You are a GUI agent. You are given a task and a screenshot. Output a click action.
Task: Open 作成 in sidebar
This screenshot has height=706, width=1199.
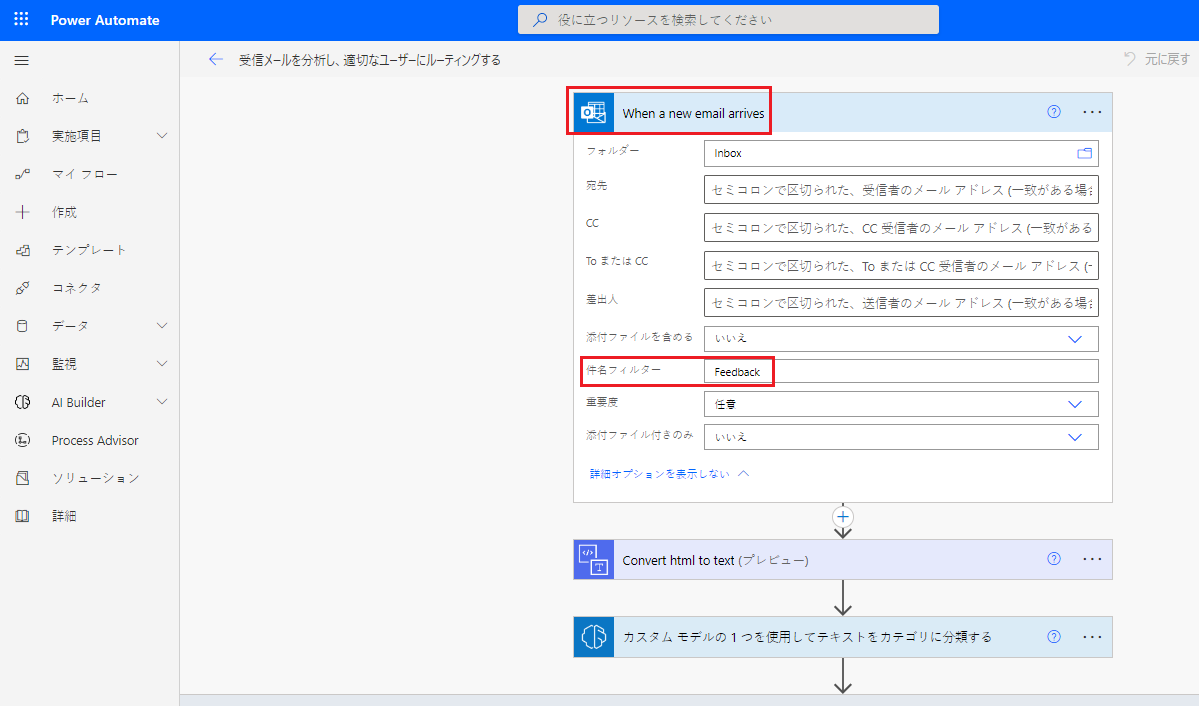pyautogui.click(x=64, y=212)
